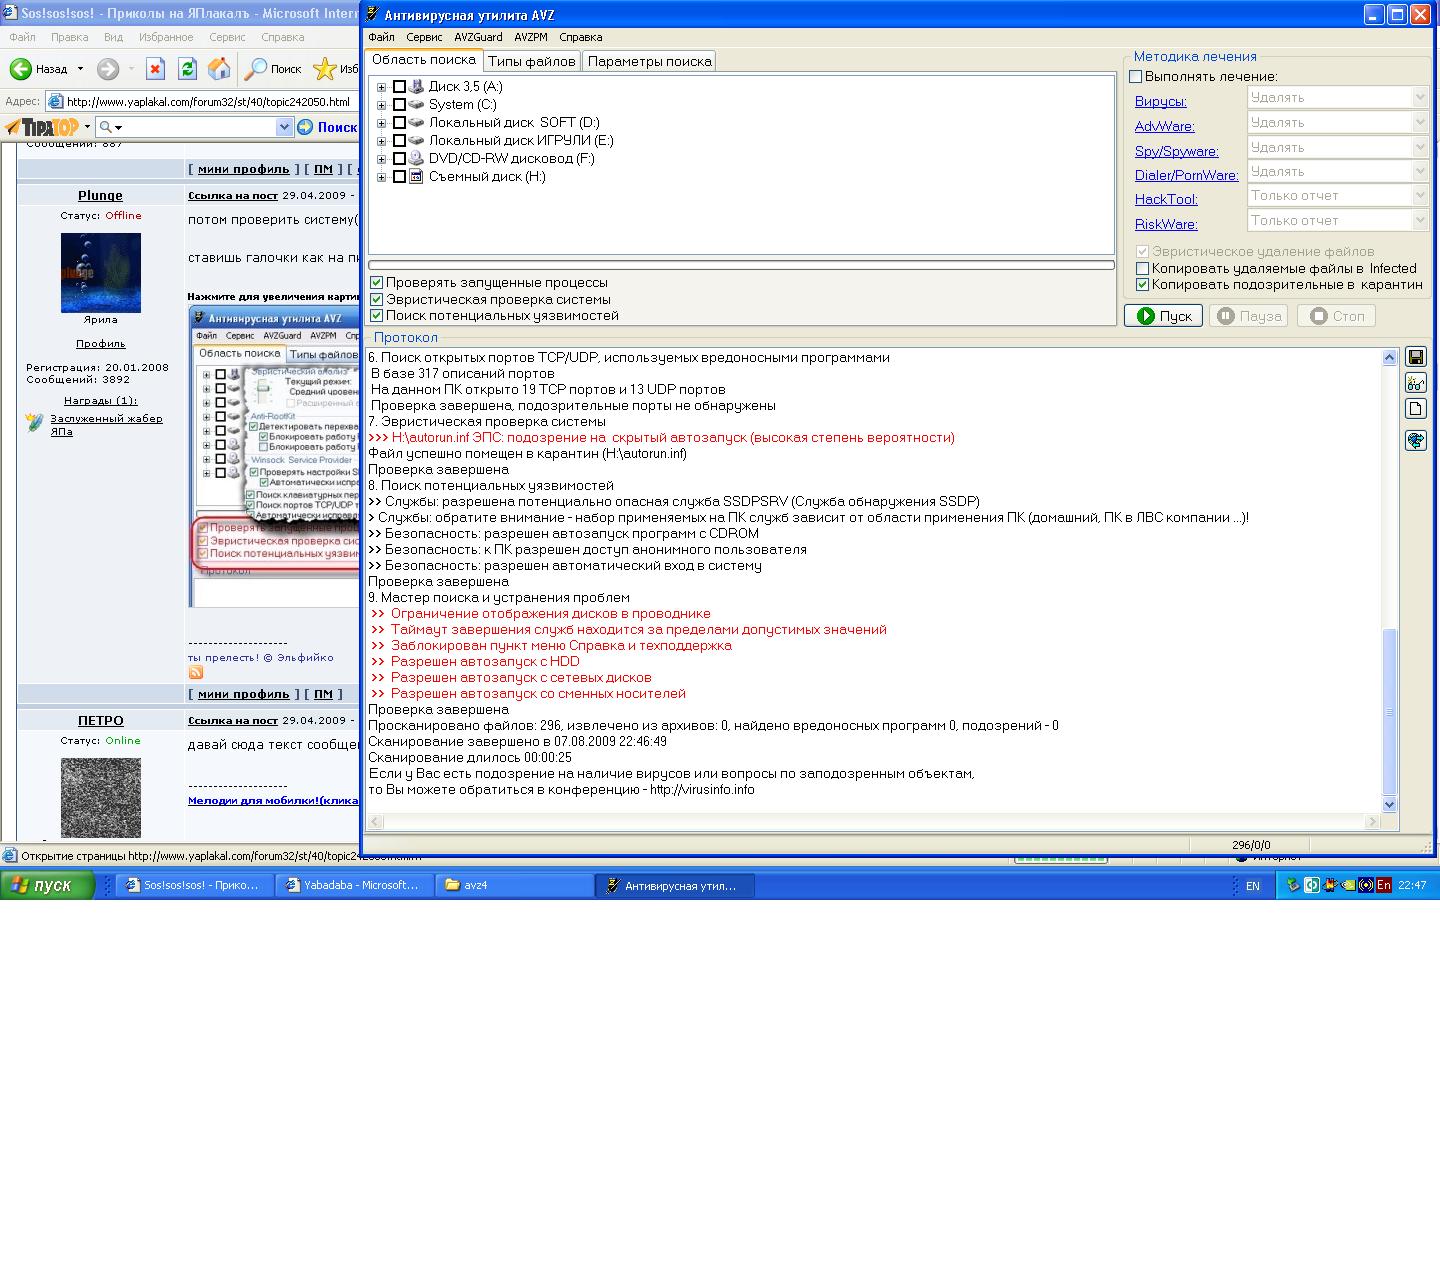The height and width of the screenshot is (1280, 1440).
Task: Save the AVZ protocol log with the floppy icon
Action: pos(1415,357)
